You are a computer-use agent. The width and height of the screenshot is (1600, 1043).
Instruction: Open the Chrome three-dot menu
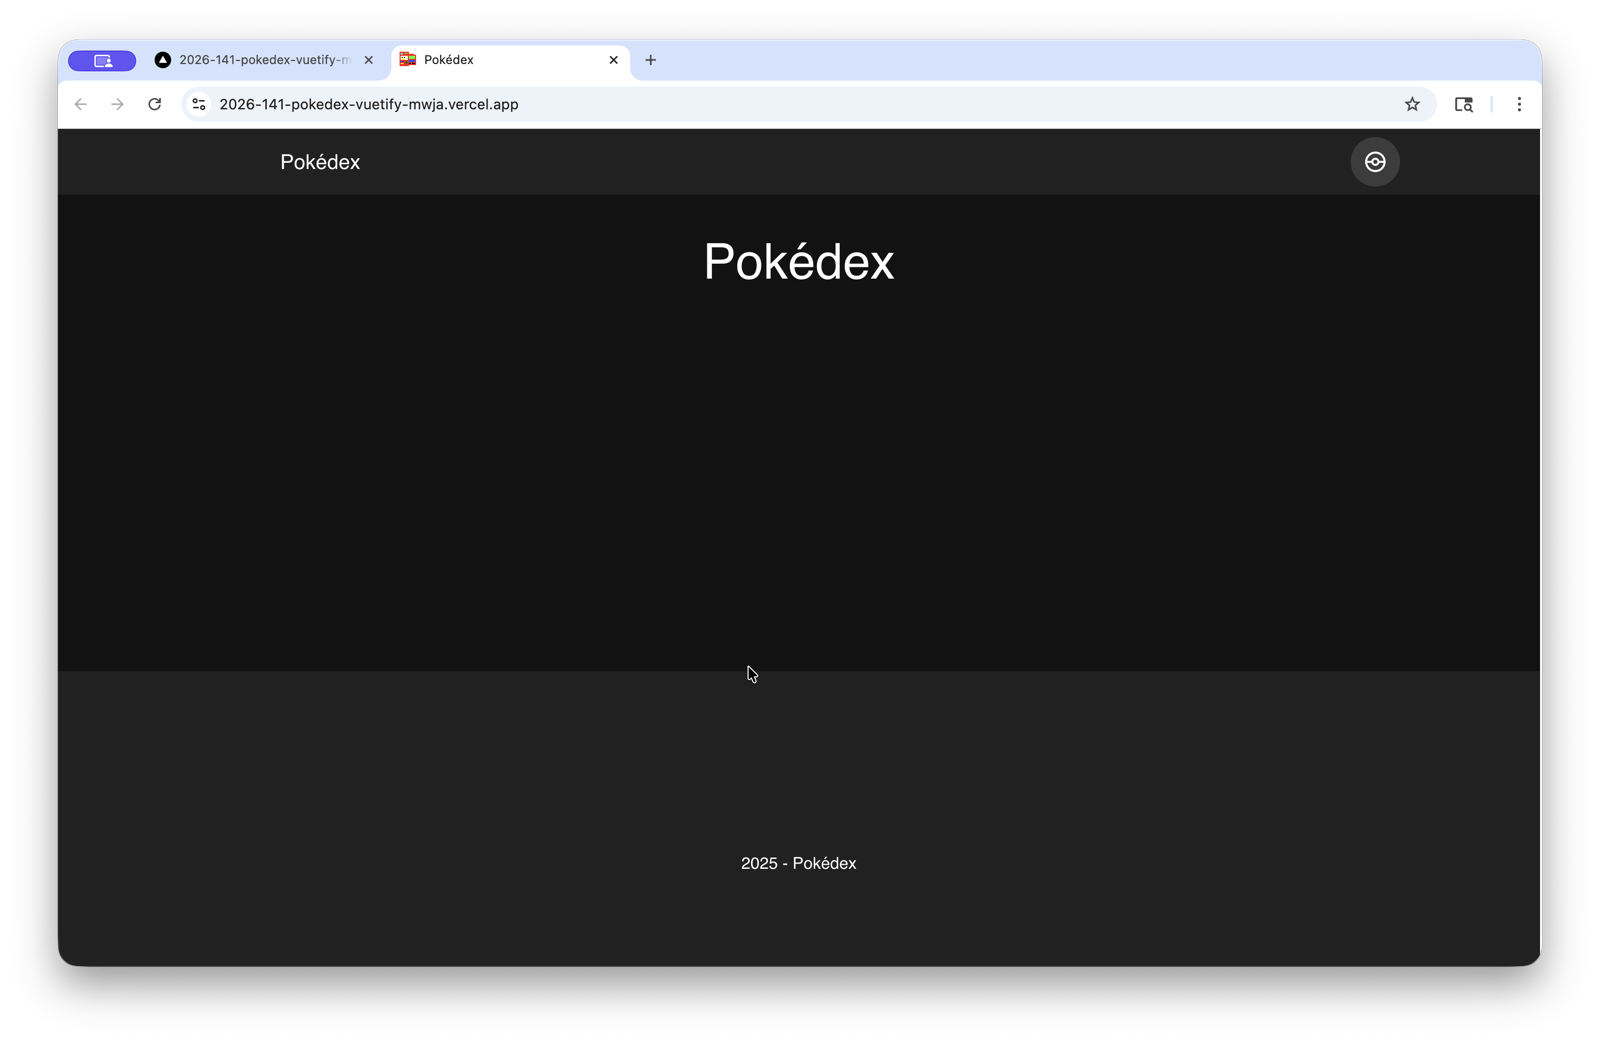pyautogui.click(x=1519, y=104)
